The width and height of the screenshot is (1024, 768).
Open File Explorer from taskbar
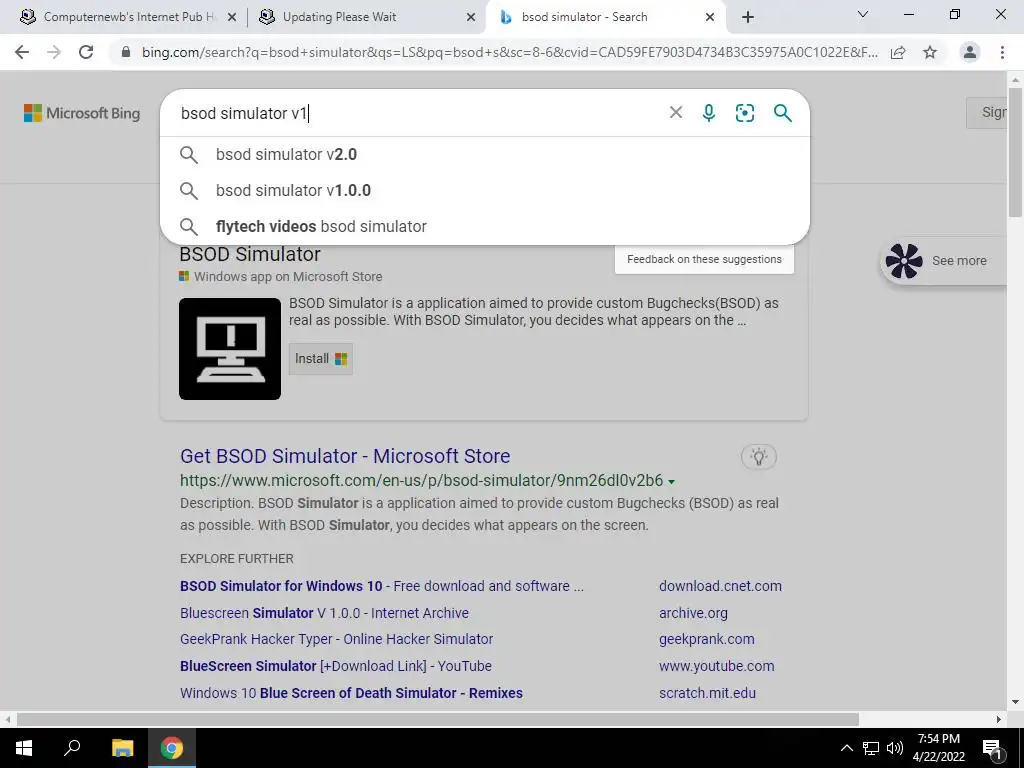pos(122,748)
